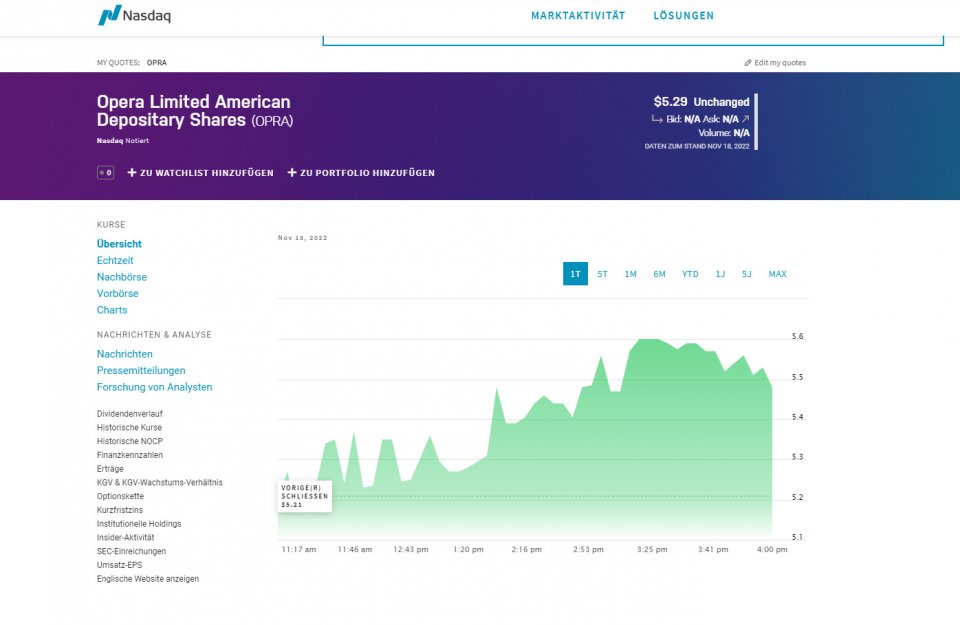Open the Nachbörse sidebar link
The height and width of the screenshot is (625, 960).
[122, 277]
